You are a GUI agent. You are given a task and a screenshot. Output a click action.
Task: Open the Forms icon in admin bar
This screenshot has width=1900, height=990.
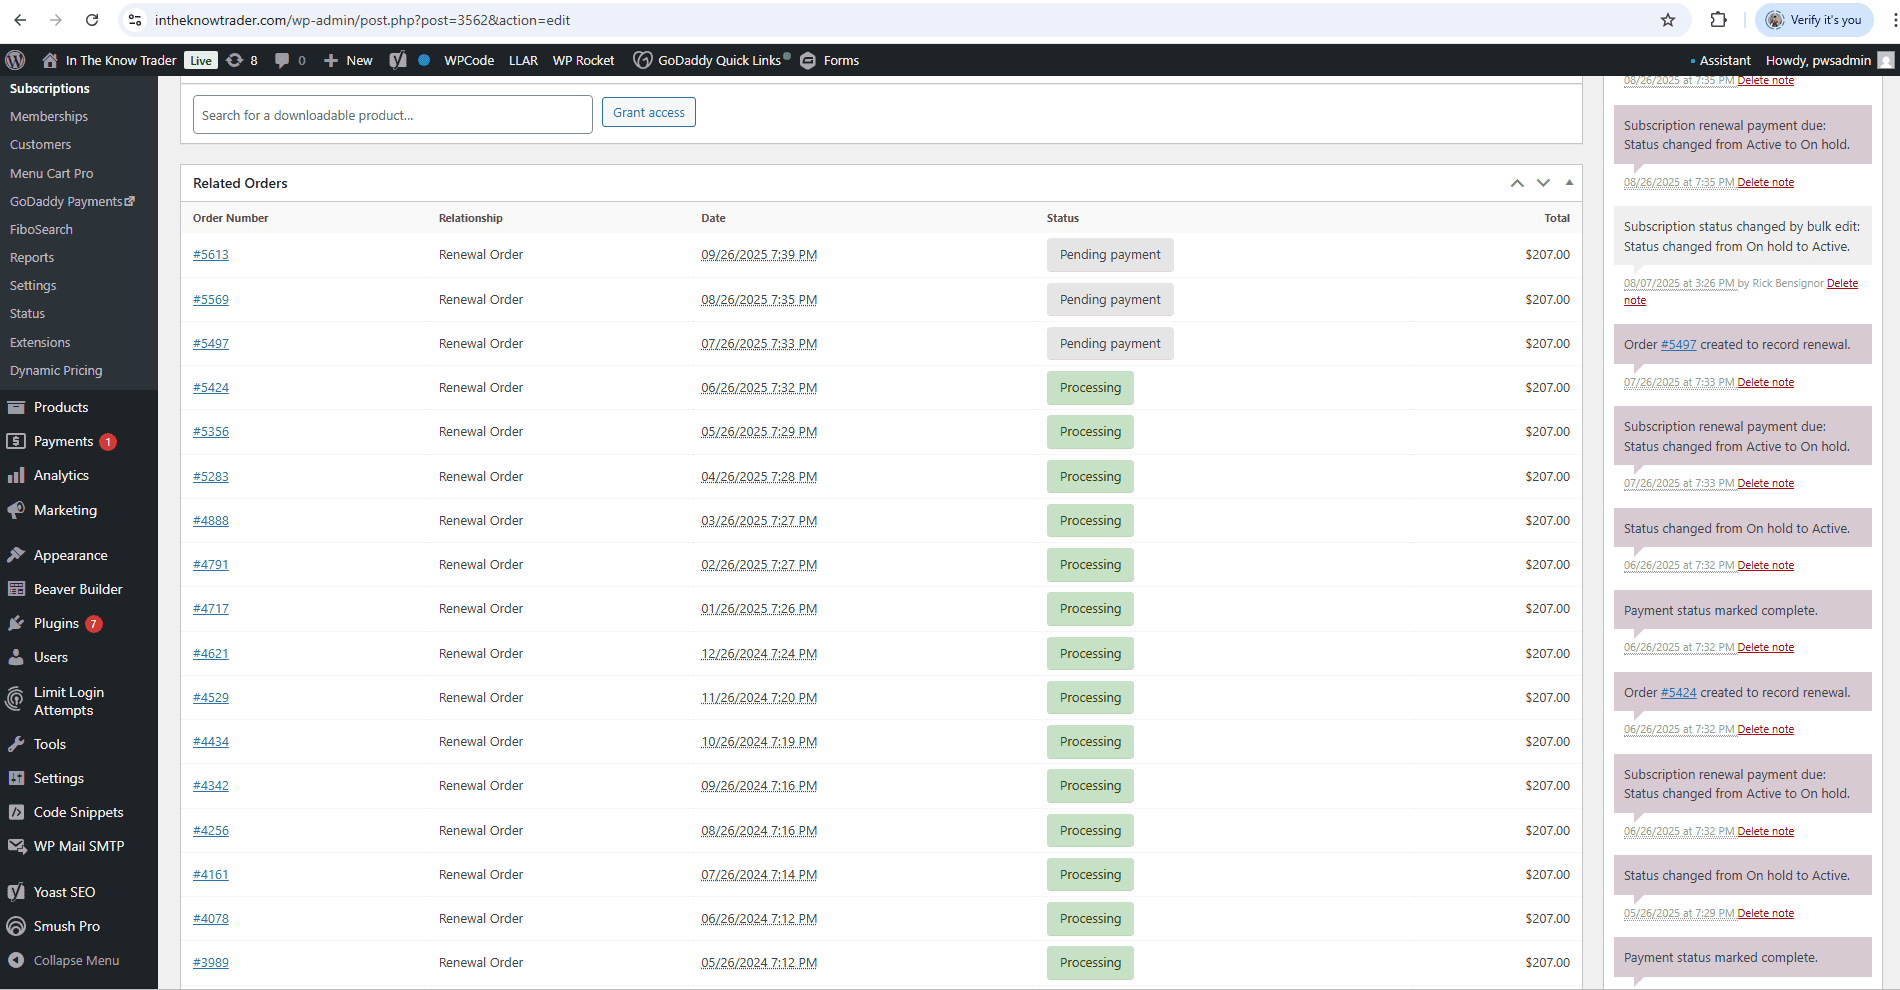(808, 60)
